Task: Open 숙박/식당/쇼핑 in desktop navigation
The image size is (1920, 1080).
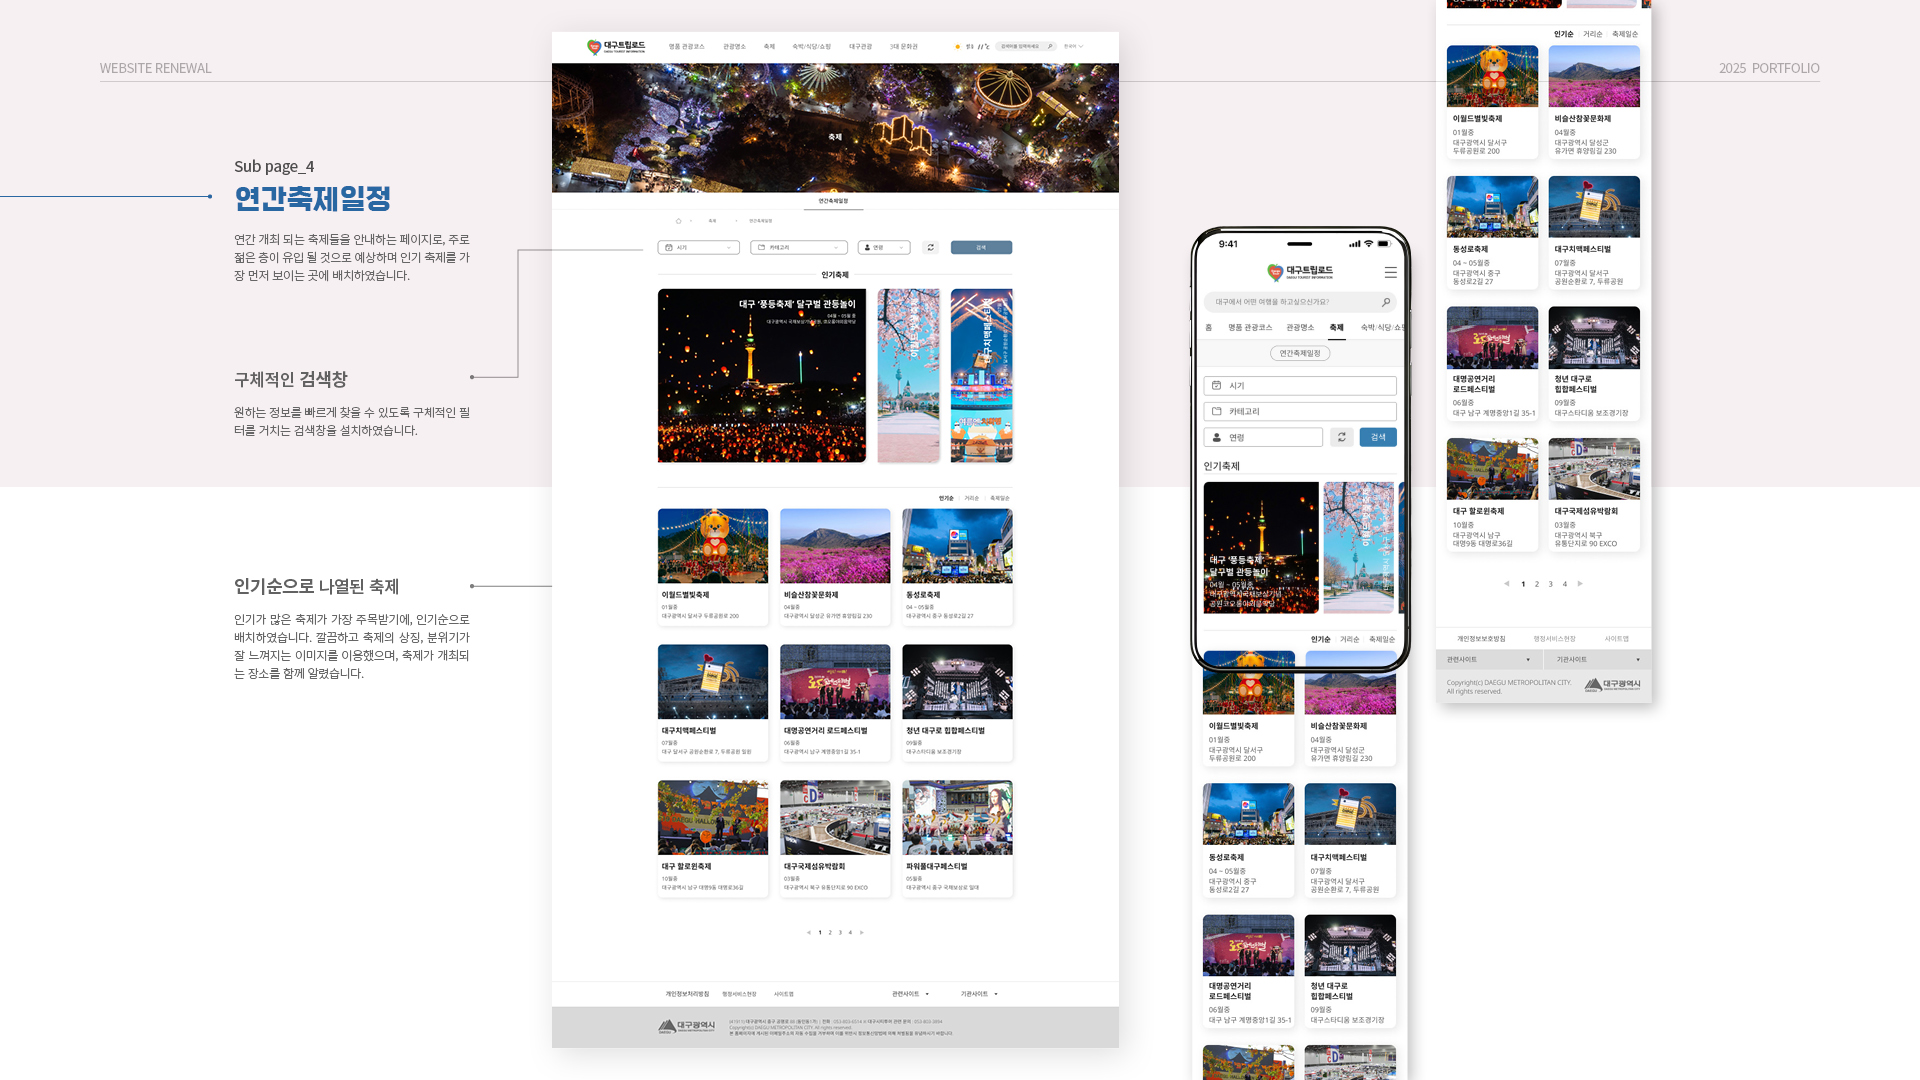Action: tap(812, 47)
